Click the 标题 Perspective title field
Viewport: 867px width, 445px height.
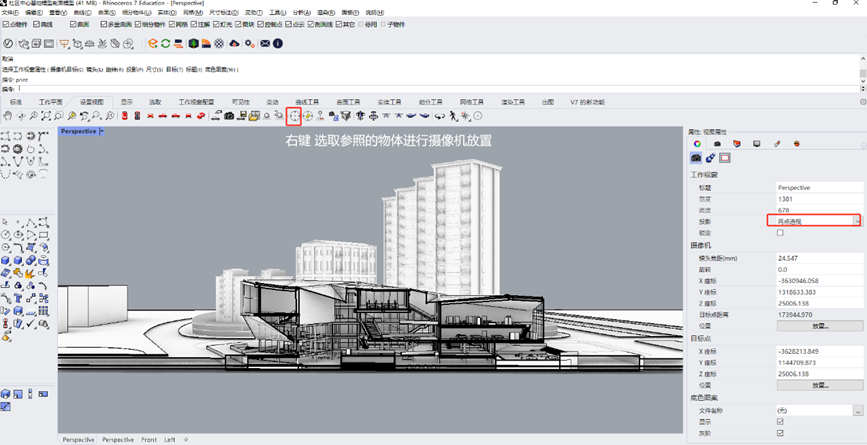tap(819, 187)
